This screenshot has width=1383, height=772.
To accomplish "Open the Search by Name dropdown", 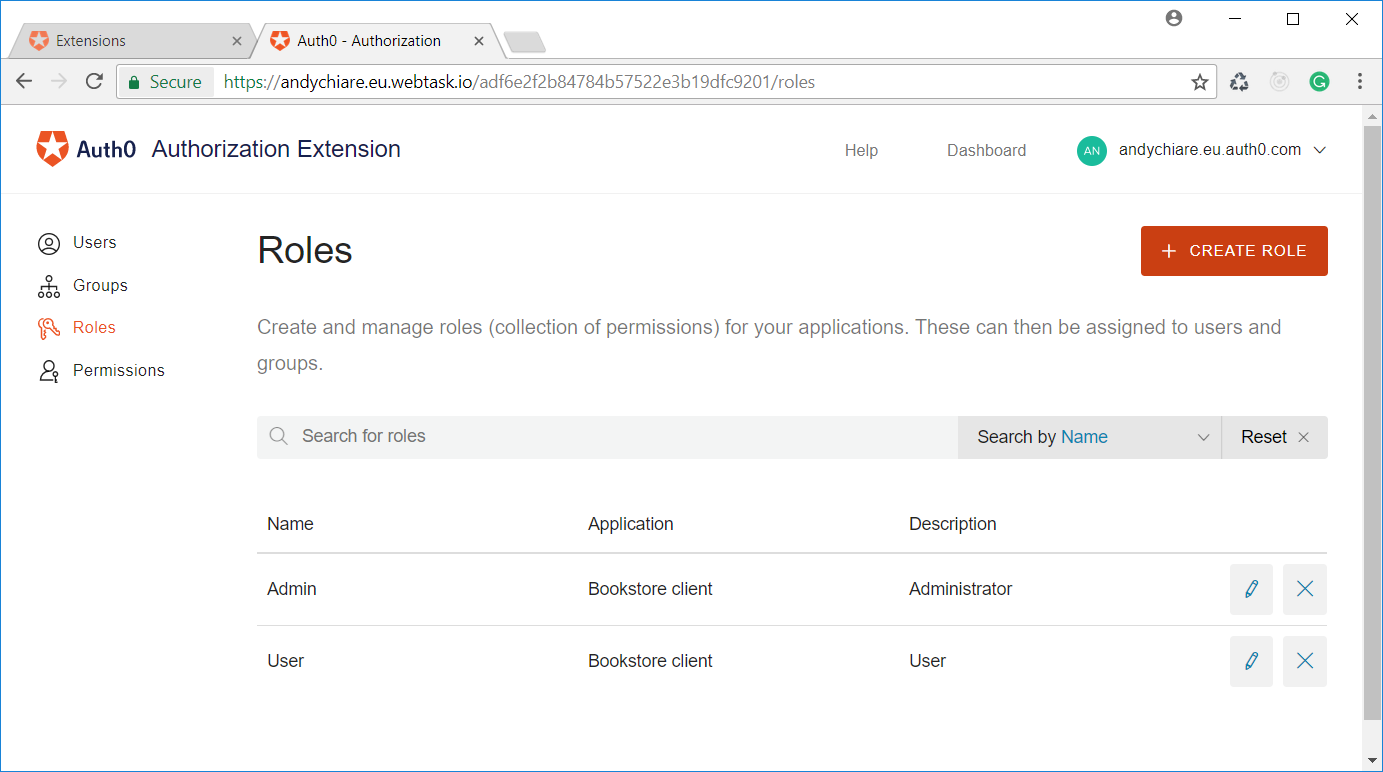I will point(1090,437).
